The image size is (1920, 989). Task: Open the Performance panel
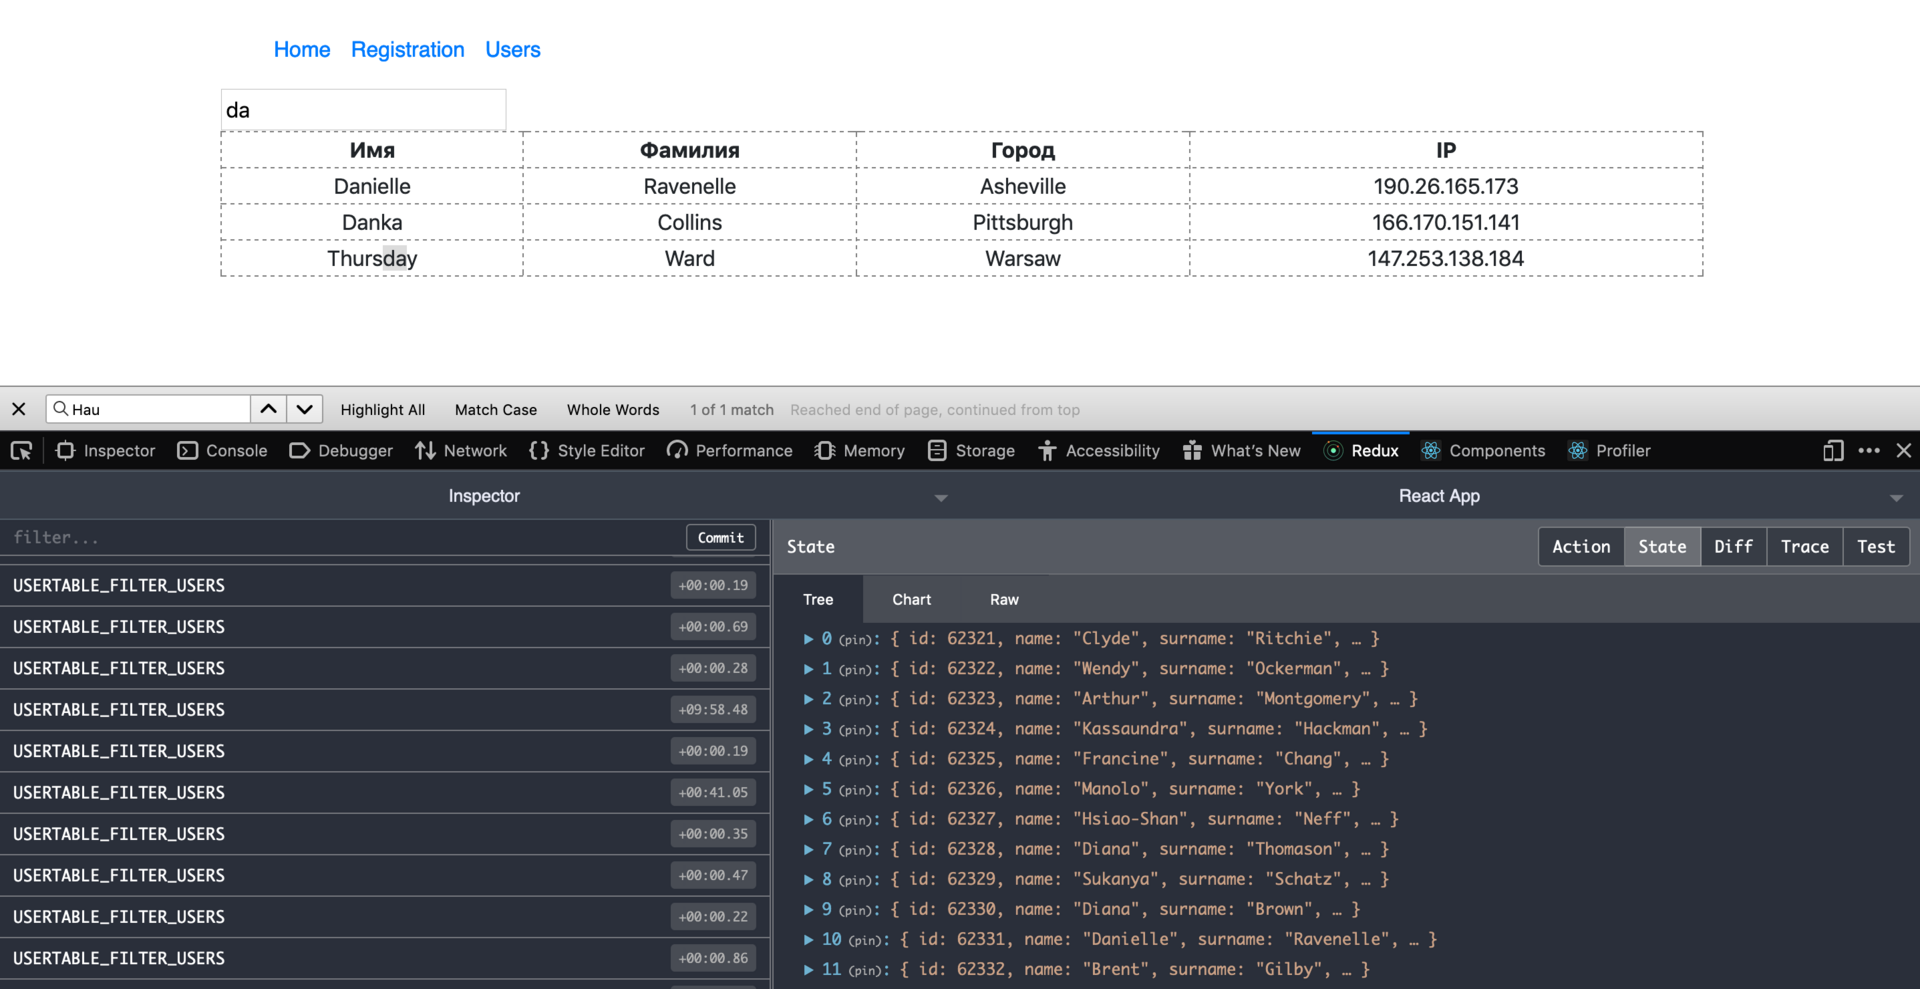[730, 451]
